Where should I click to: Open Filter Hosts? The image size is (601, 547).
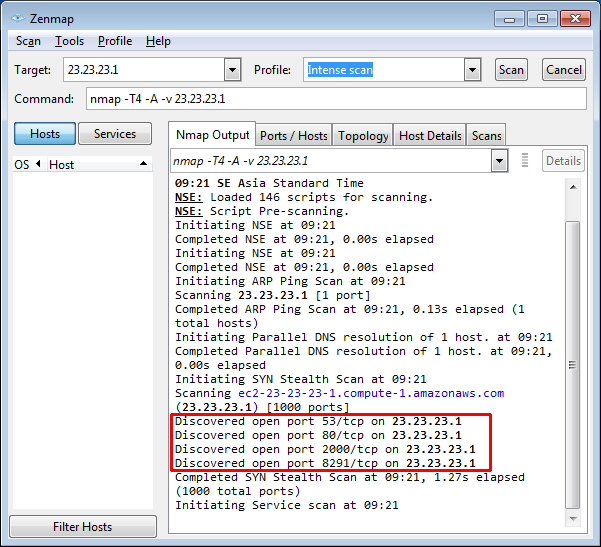click(83, 527)
